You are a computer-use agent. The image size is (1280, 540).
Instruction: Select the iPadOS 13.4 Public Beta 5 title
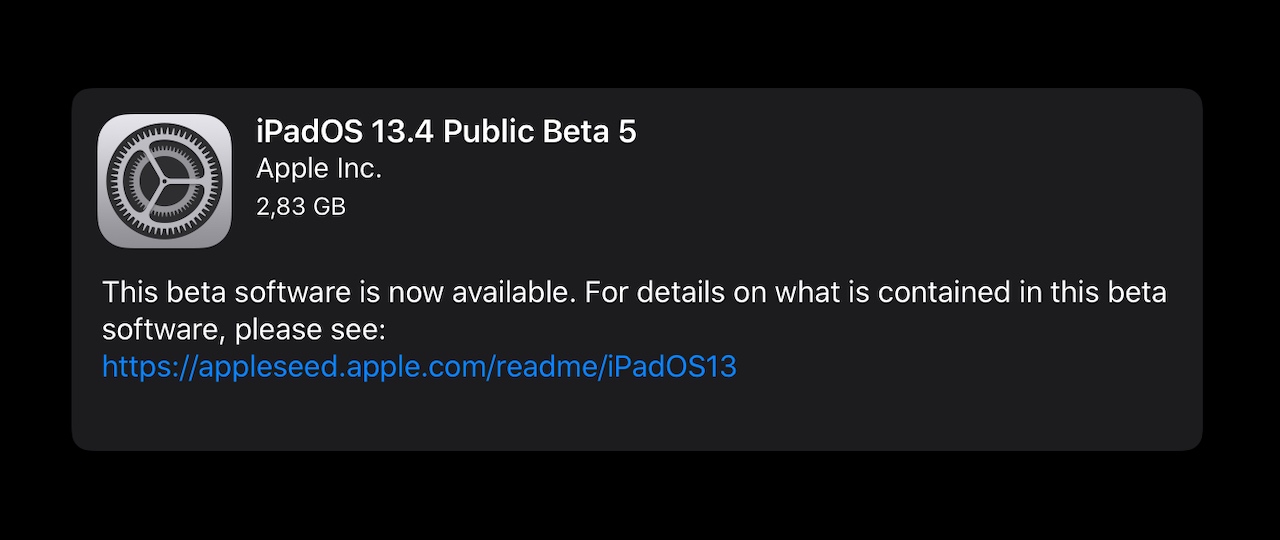[446, 132]
